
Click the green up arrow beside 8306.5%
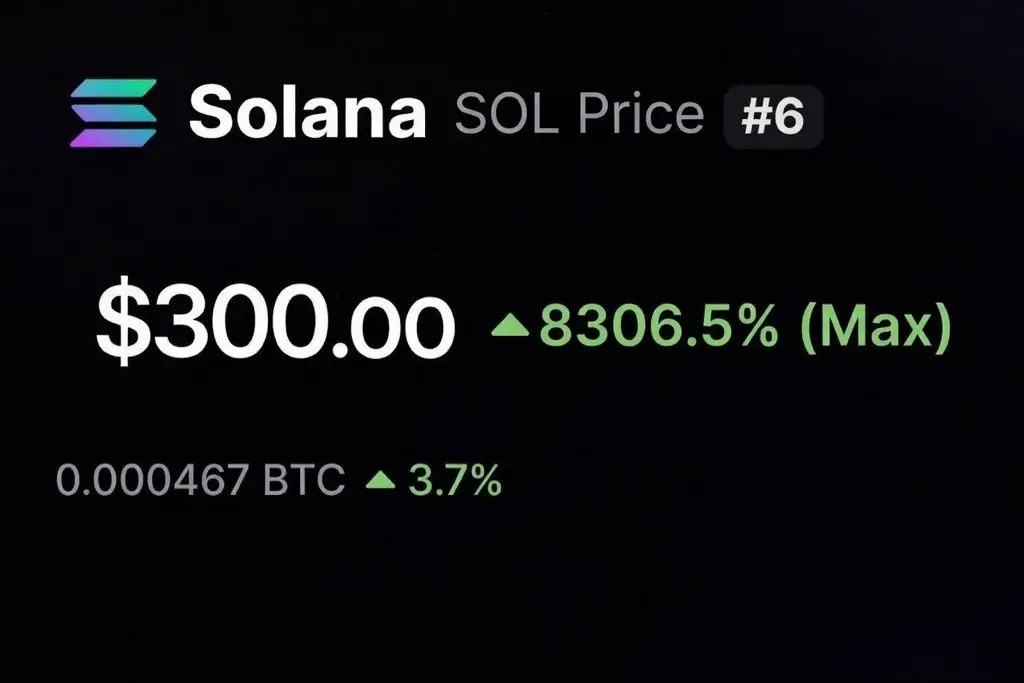tap(510, 324)
